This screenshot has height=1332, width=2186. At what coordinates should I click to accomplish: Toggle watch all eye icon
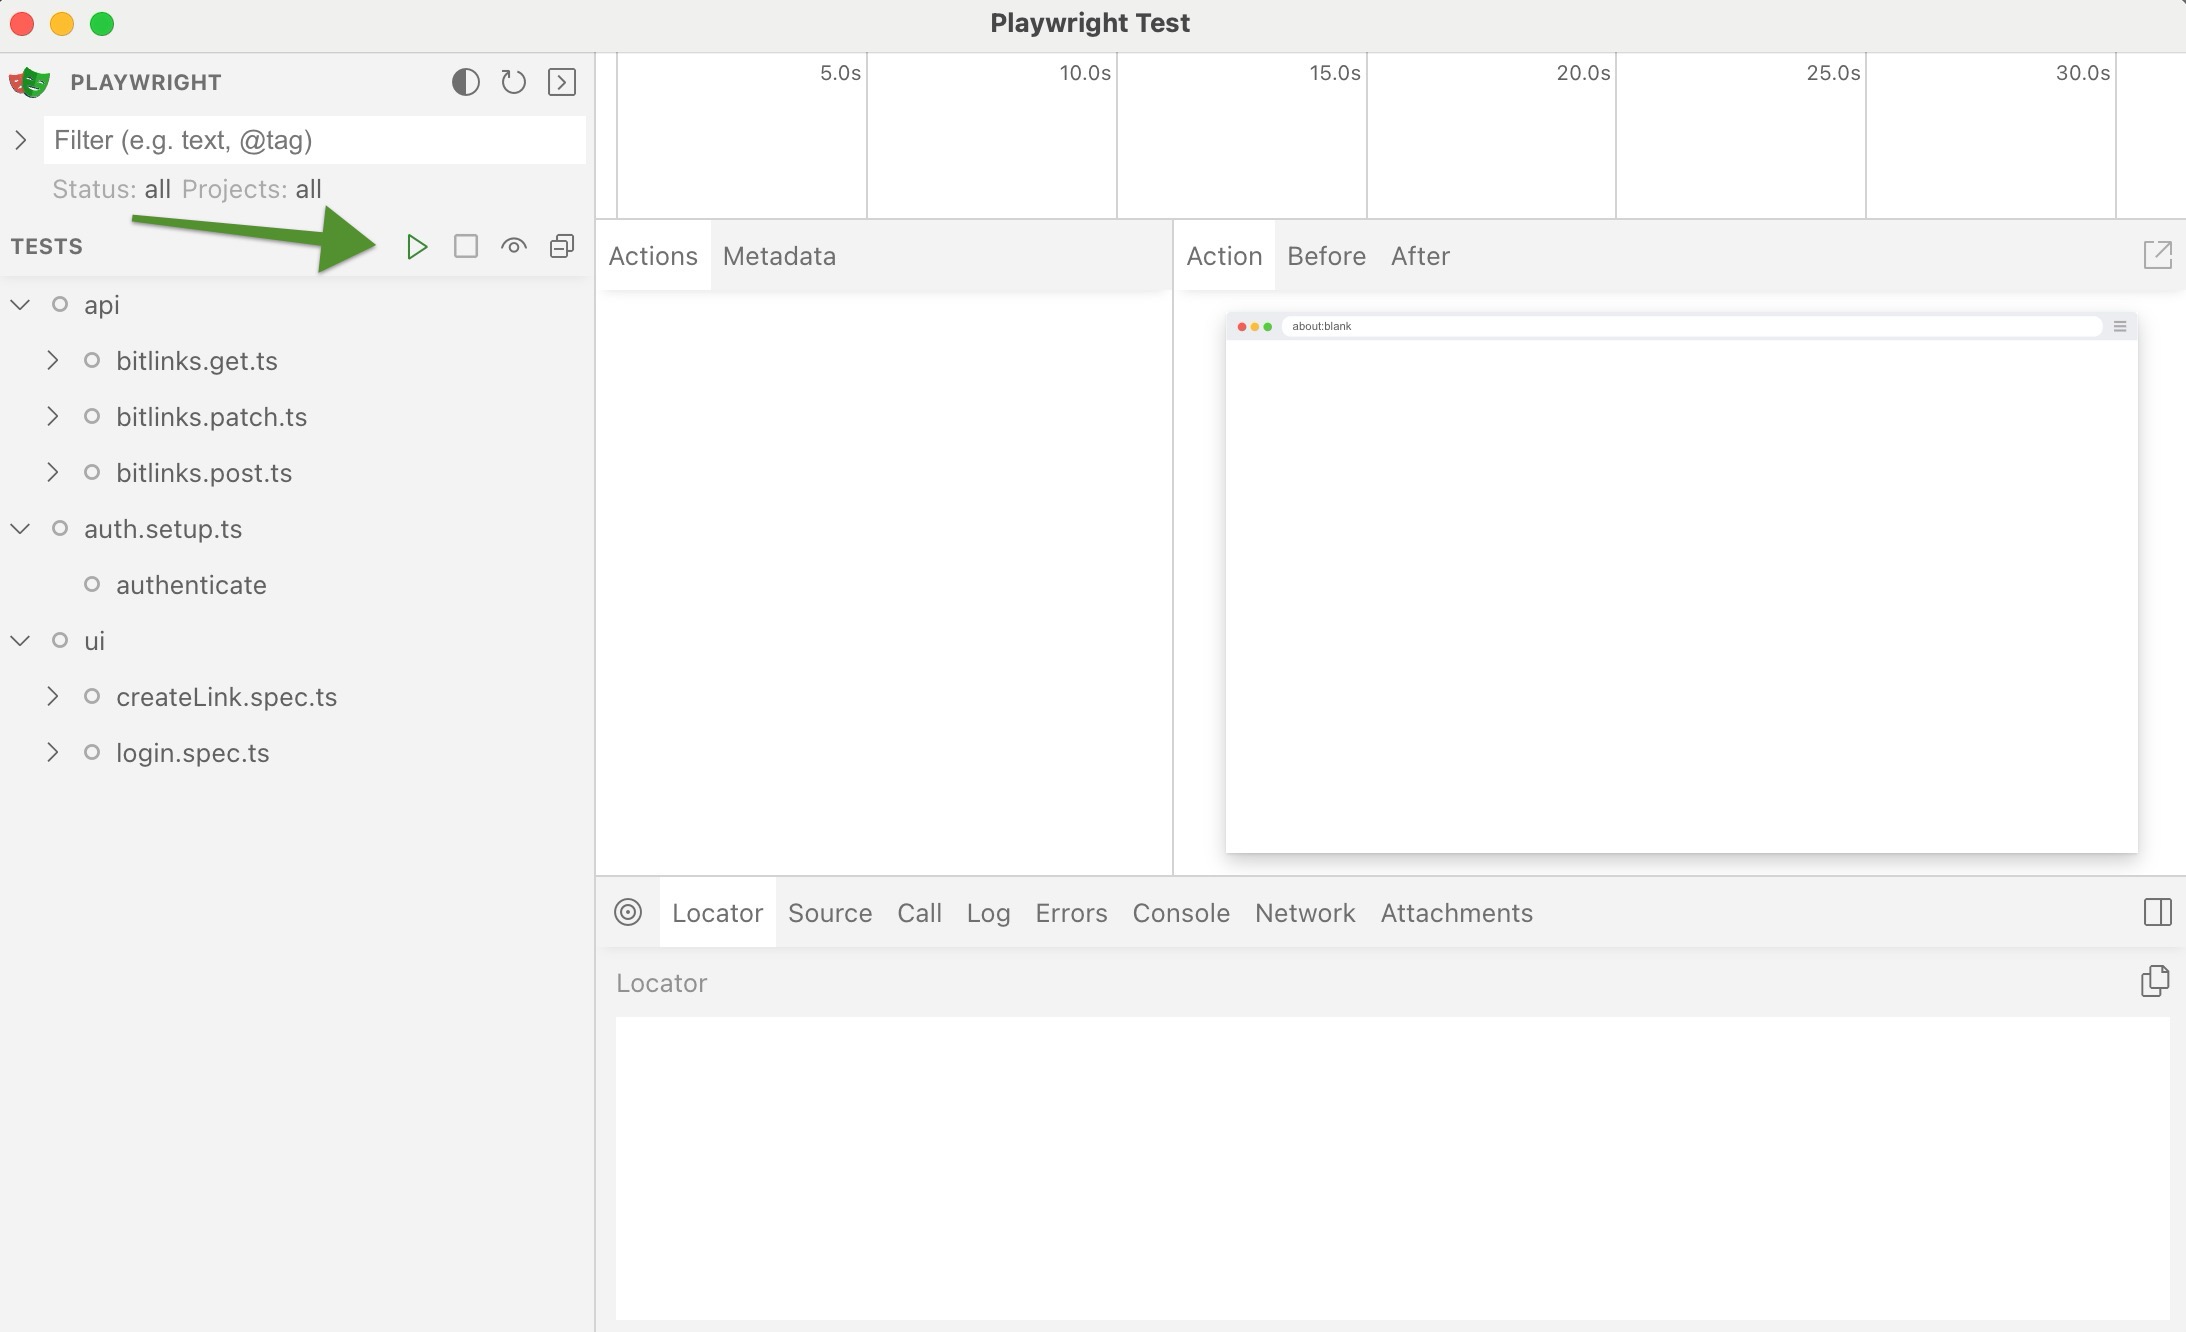514,246
